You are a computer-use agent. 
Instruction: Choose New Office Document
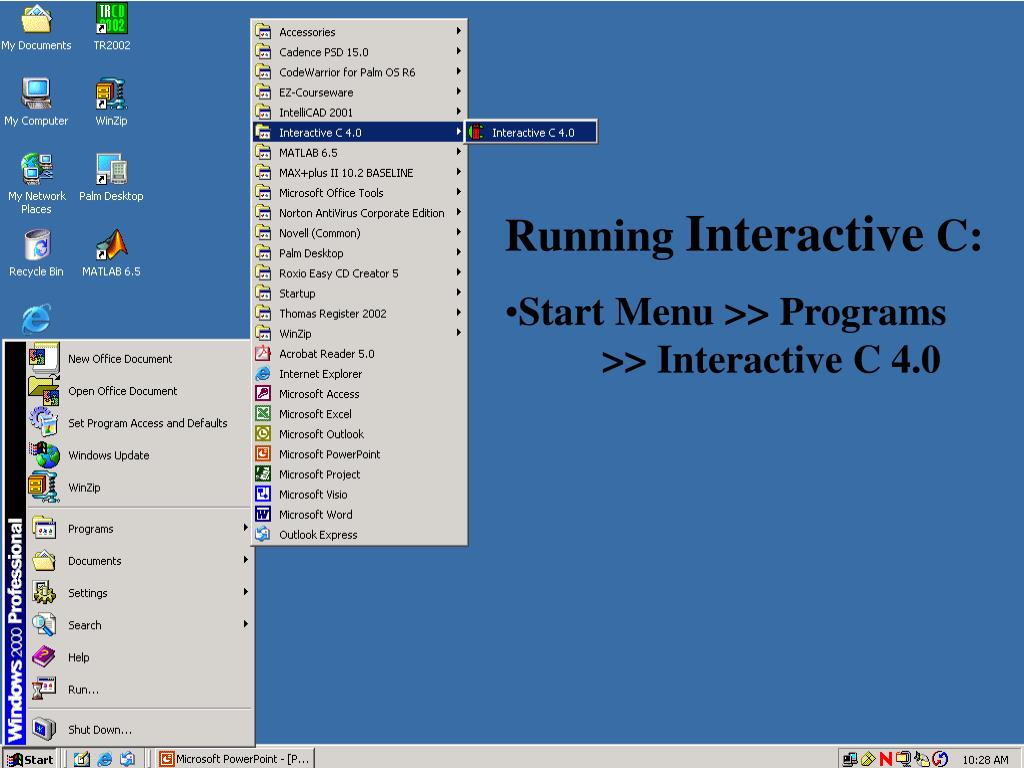coord(139,359)
